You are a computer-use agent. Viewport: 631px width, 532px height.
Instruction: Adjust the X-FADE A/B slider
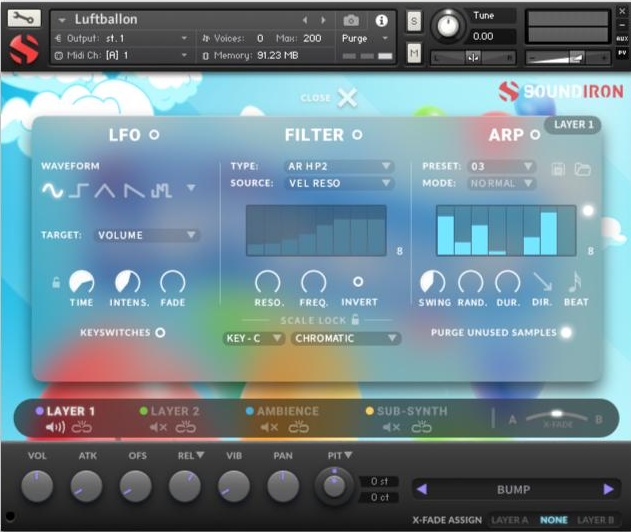tap(557, 416)
